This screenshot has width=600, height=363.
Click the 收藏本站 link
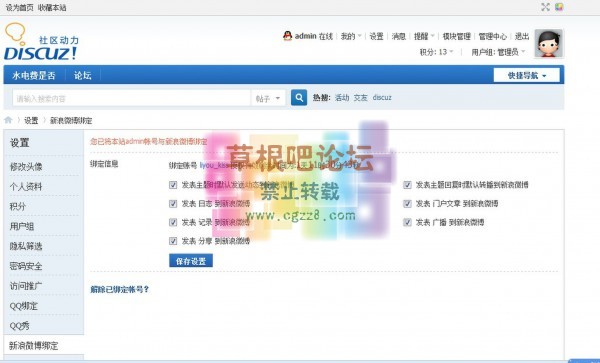[52, 7]
